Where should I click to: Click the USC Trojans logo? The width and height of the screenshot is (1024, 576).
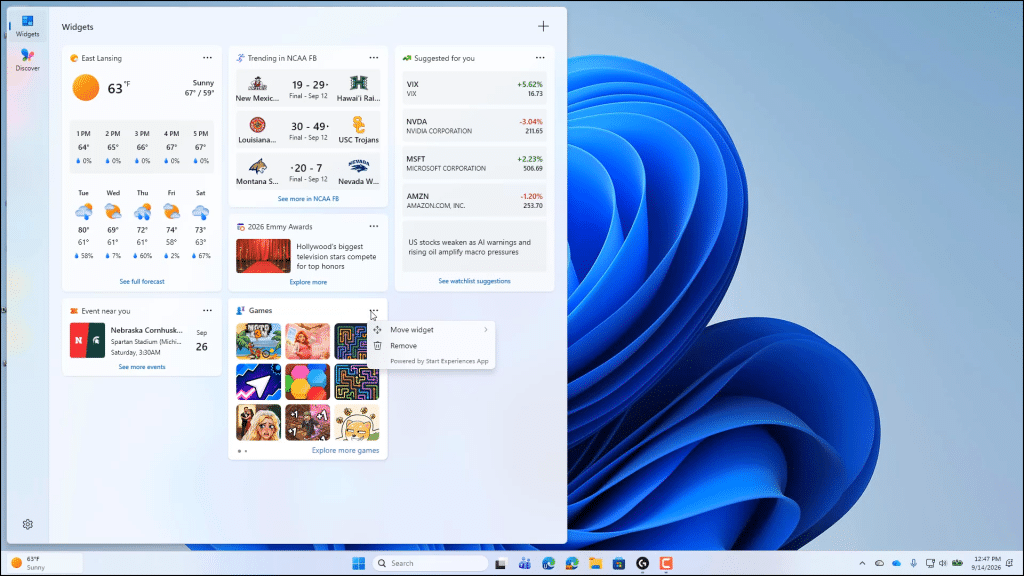tap(359, 124)
